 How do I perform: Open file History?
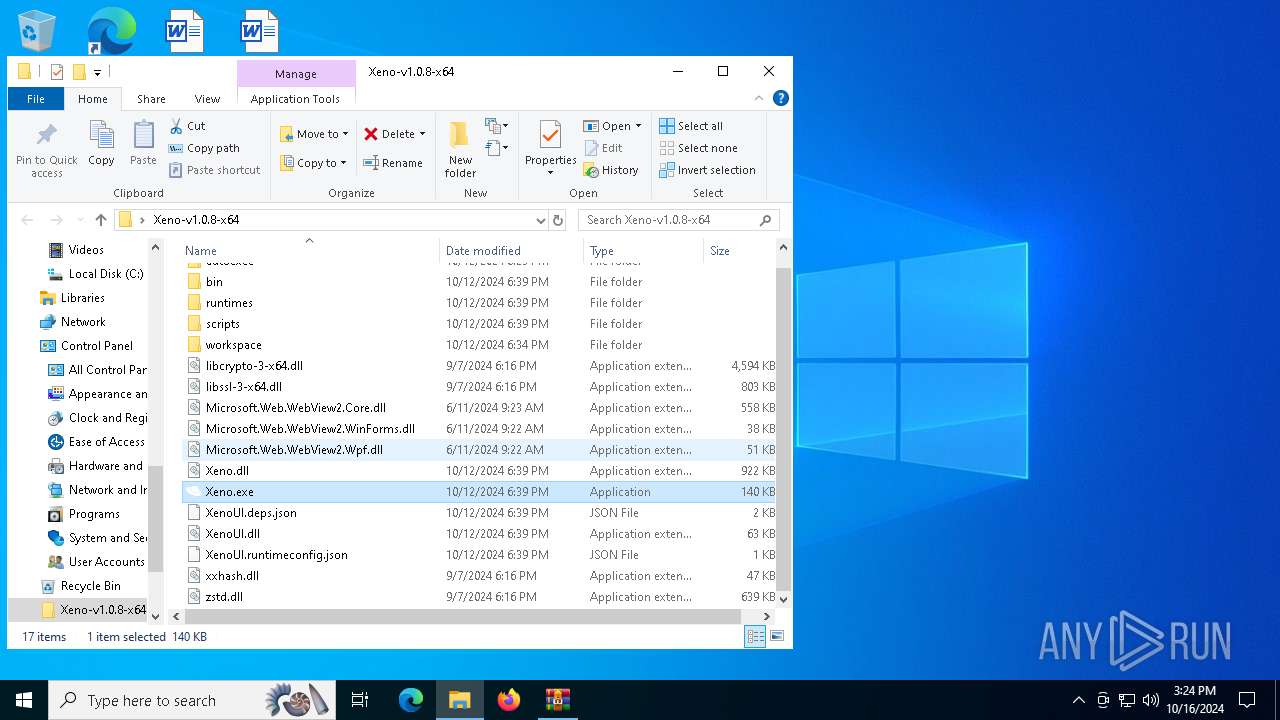pos(611,170)
